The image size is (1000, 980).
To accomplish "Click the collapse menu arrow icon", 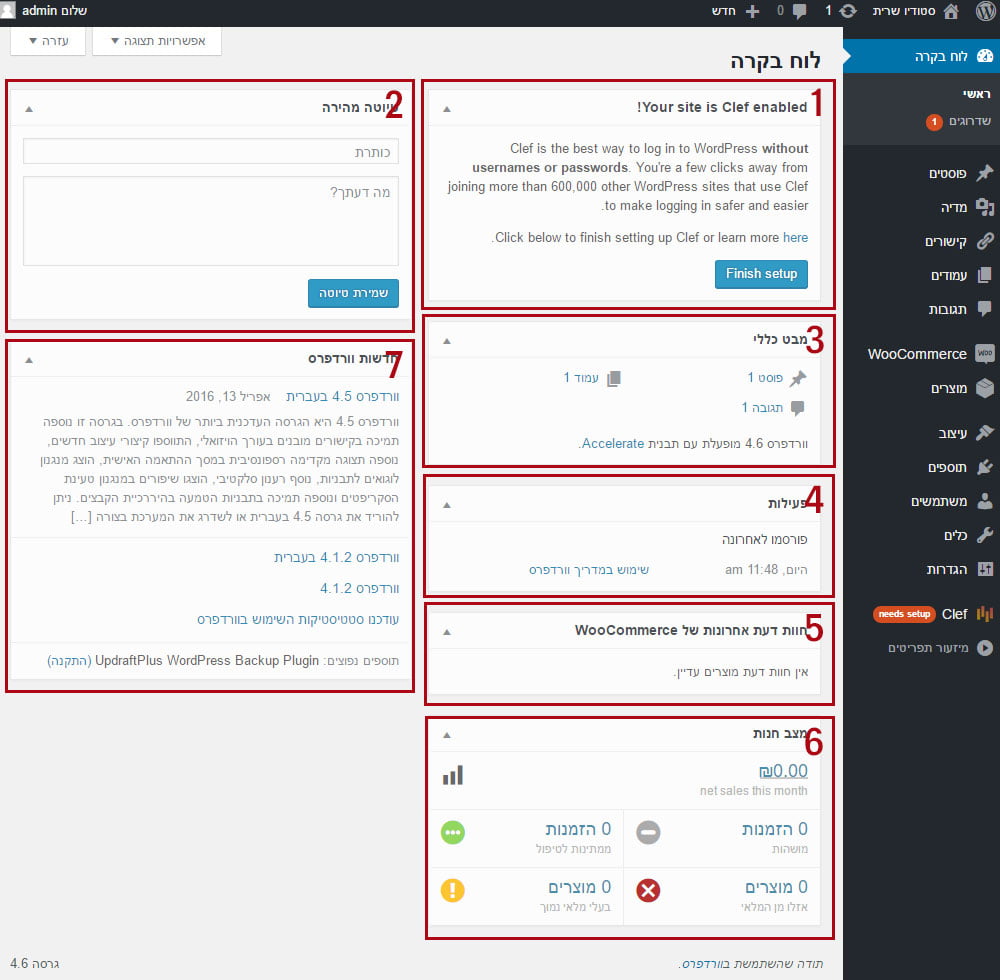I will [x=985, y=648].
